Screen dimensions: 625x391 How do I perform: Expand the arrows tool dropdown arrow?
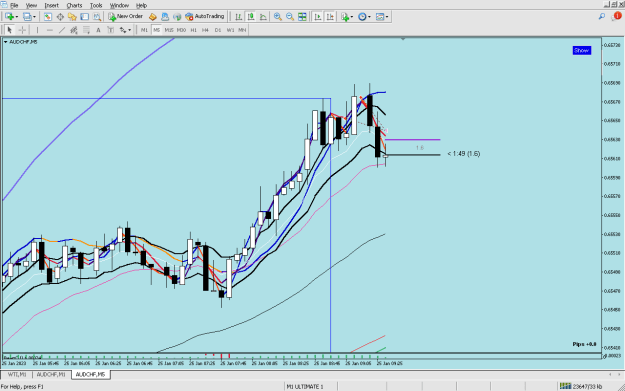[x=130, y=30]
